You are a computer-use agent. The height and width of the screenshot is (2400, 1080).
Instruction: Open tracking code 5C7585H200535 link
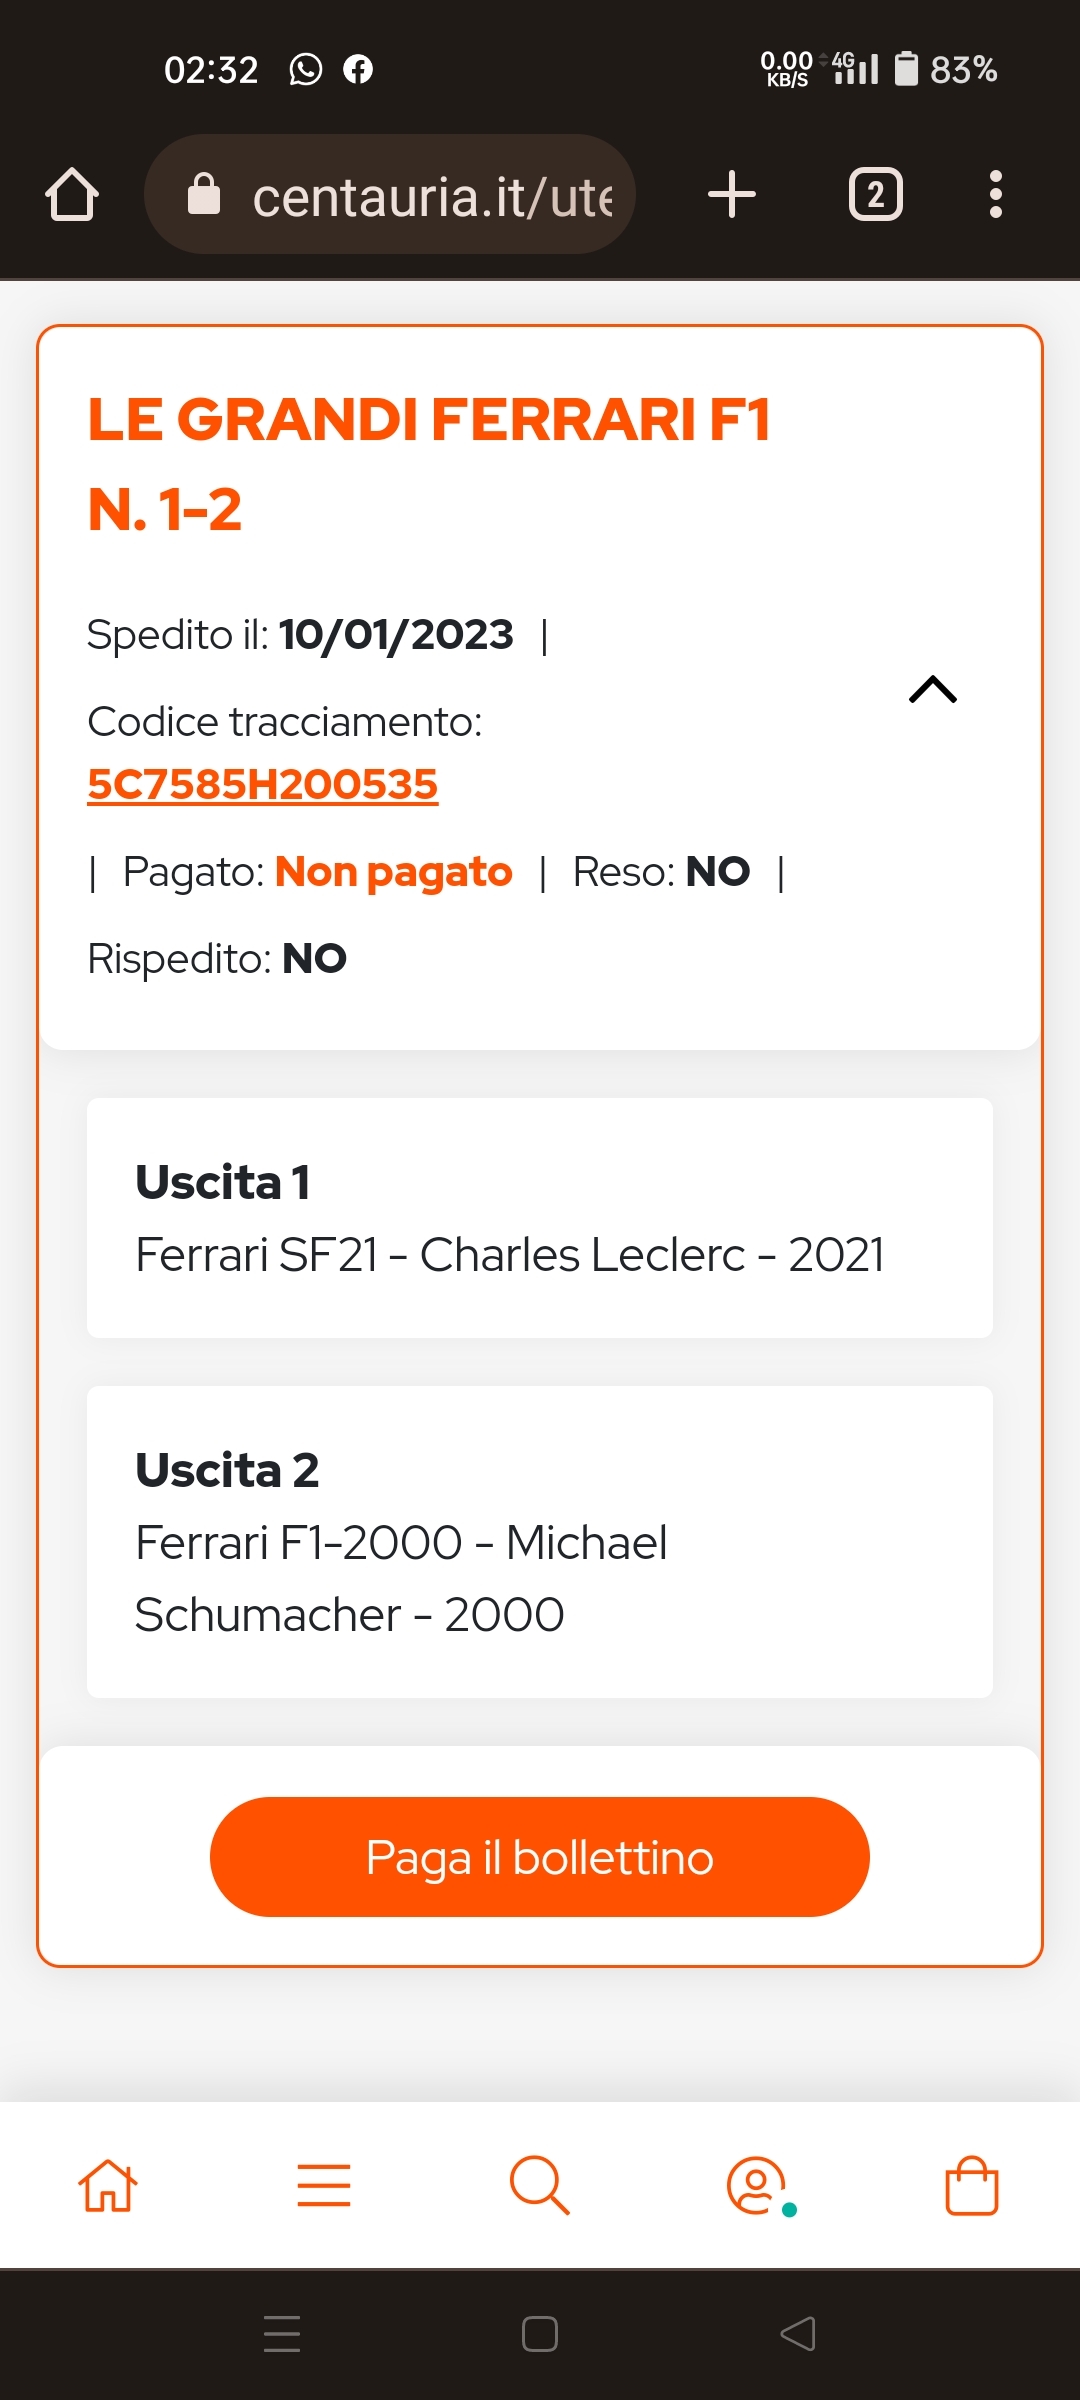(x=262, y=785)
